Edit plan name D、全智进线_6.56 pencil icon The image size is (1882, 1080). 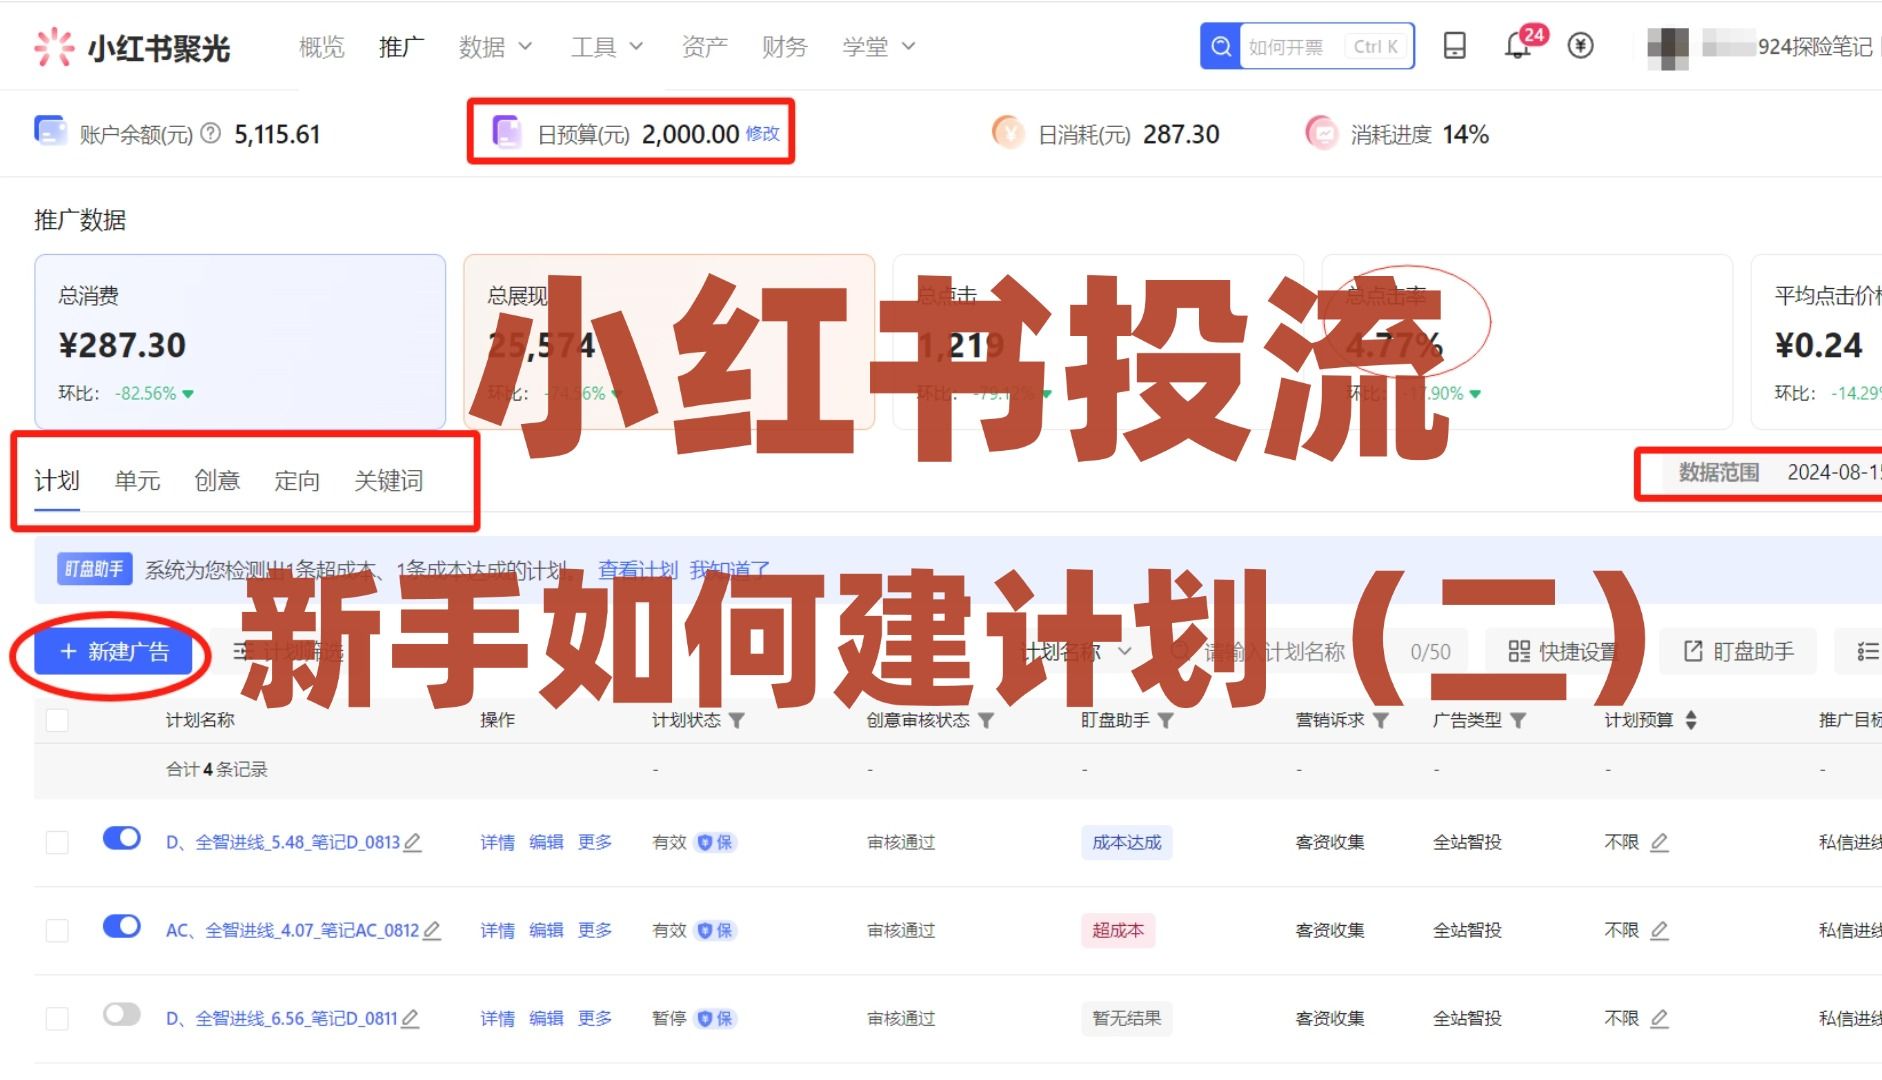pos(410,1019)
